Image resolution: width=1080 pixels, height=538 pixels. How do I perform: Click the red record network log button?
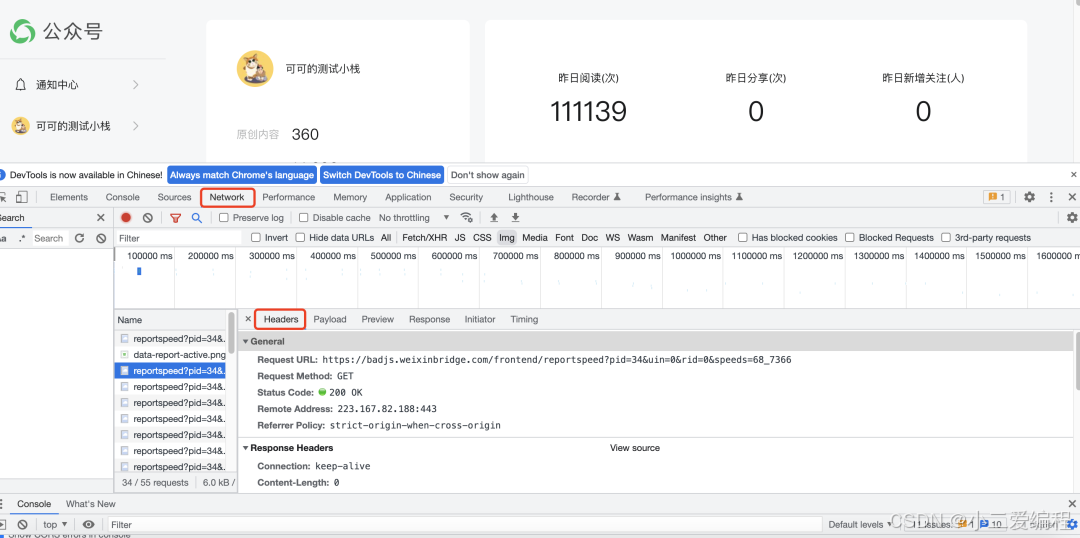click(x=126, y=218)
